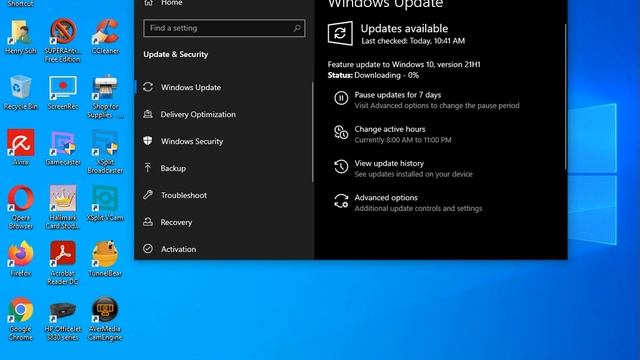Screen dimensions: 640x360
Task: Click the sidebar vertical scrollbar
Action: (x=313, y=132)
